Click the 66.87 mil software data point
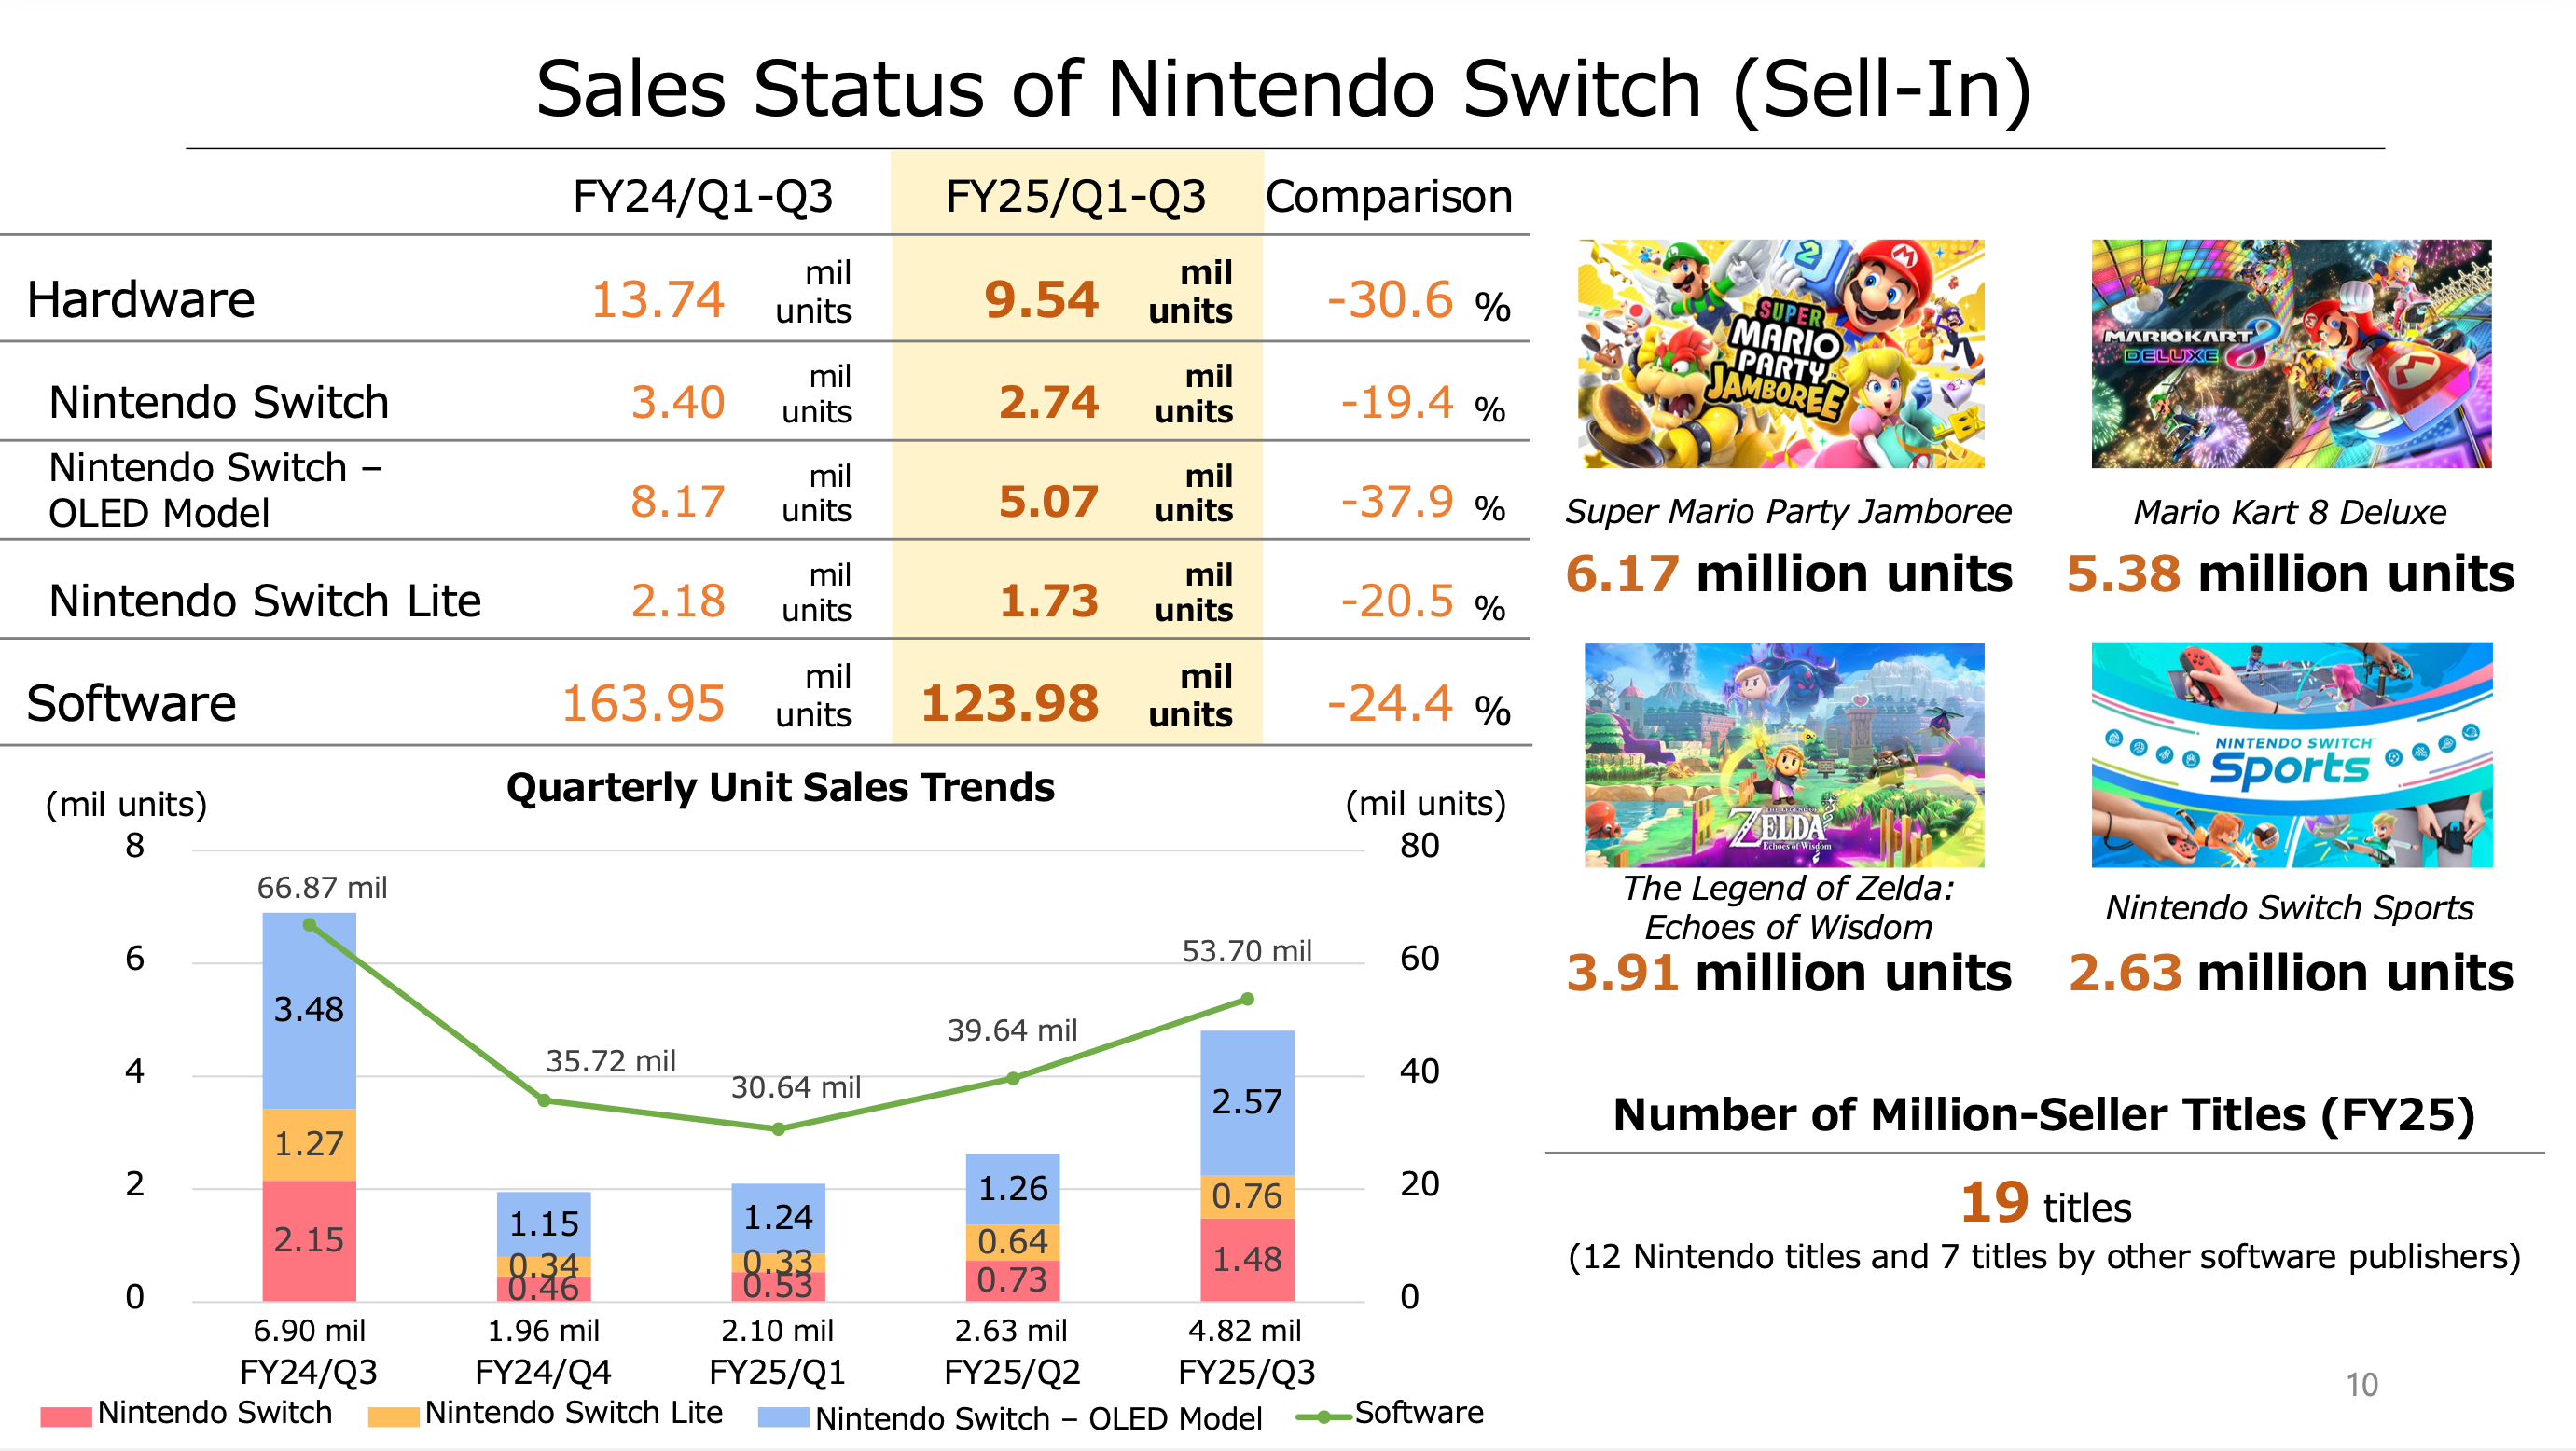The width and height of the screenshot is (2576, 1451). point(310,925)
